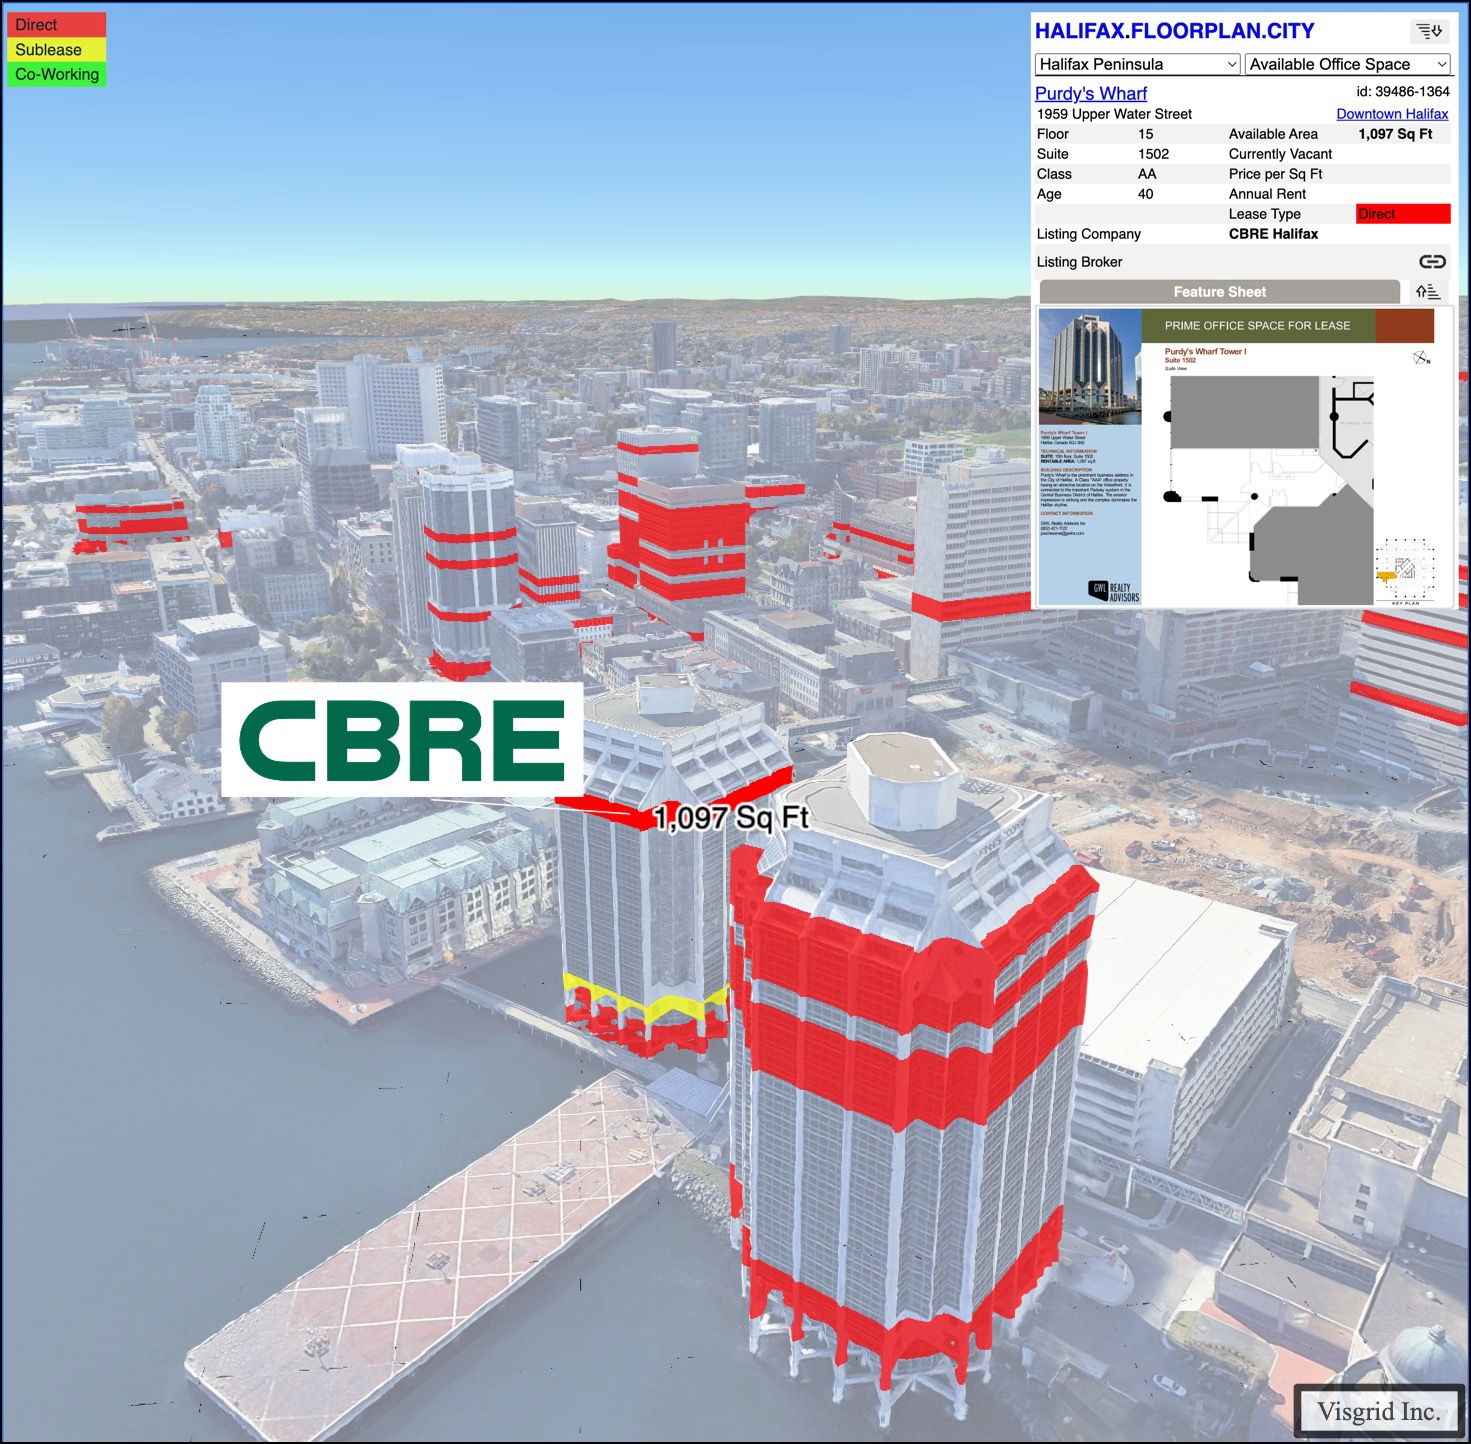1471x1444 pixels.
Task: Open the Available Office Space dropdown
Action: click(x=1347, y=64)
